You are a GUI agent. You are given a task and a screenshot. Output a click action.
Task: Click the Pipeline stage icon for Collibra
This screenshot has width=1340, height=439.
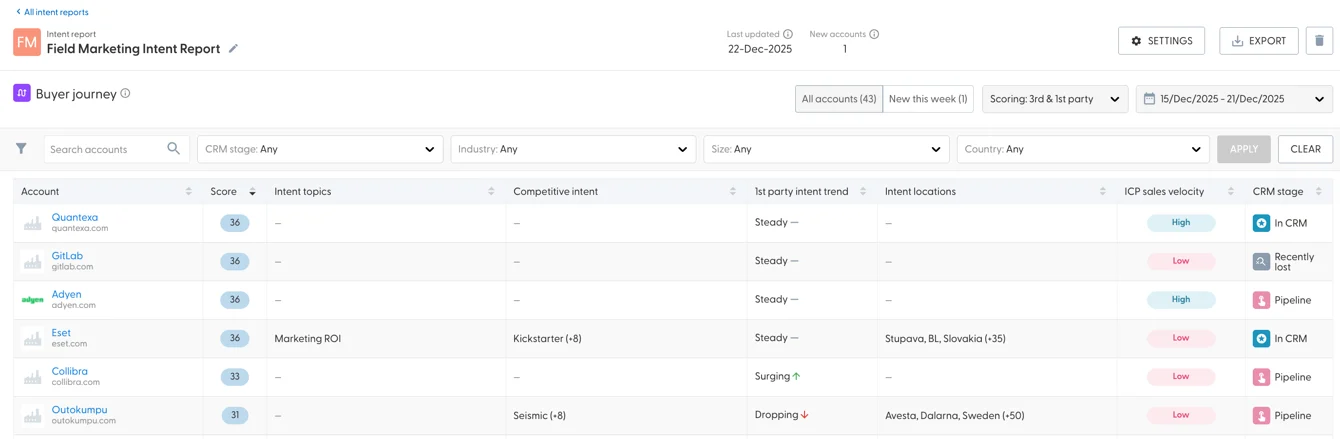1261,377
